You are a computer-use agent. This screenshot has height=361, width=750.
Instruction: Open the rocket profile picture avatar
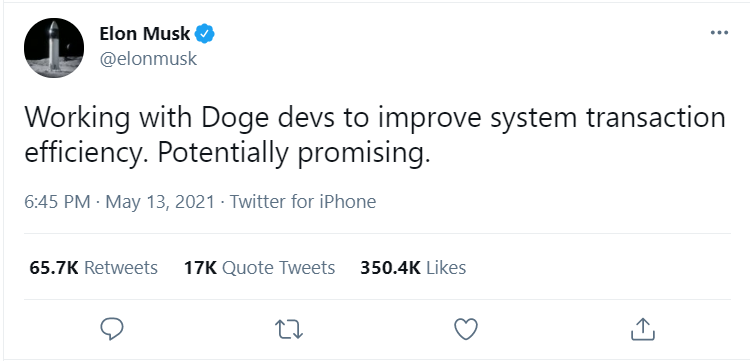(54, 48)
